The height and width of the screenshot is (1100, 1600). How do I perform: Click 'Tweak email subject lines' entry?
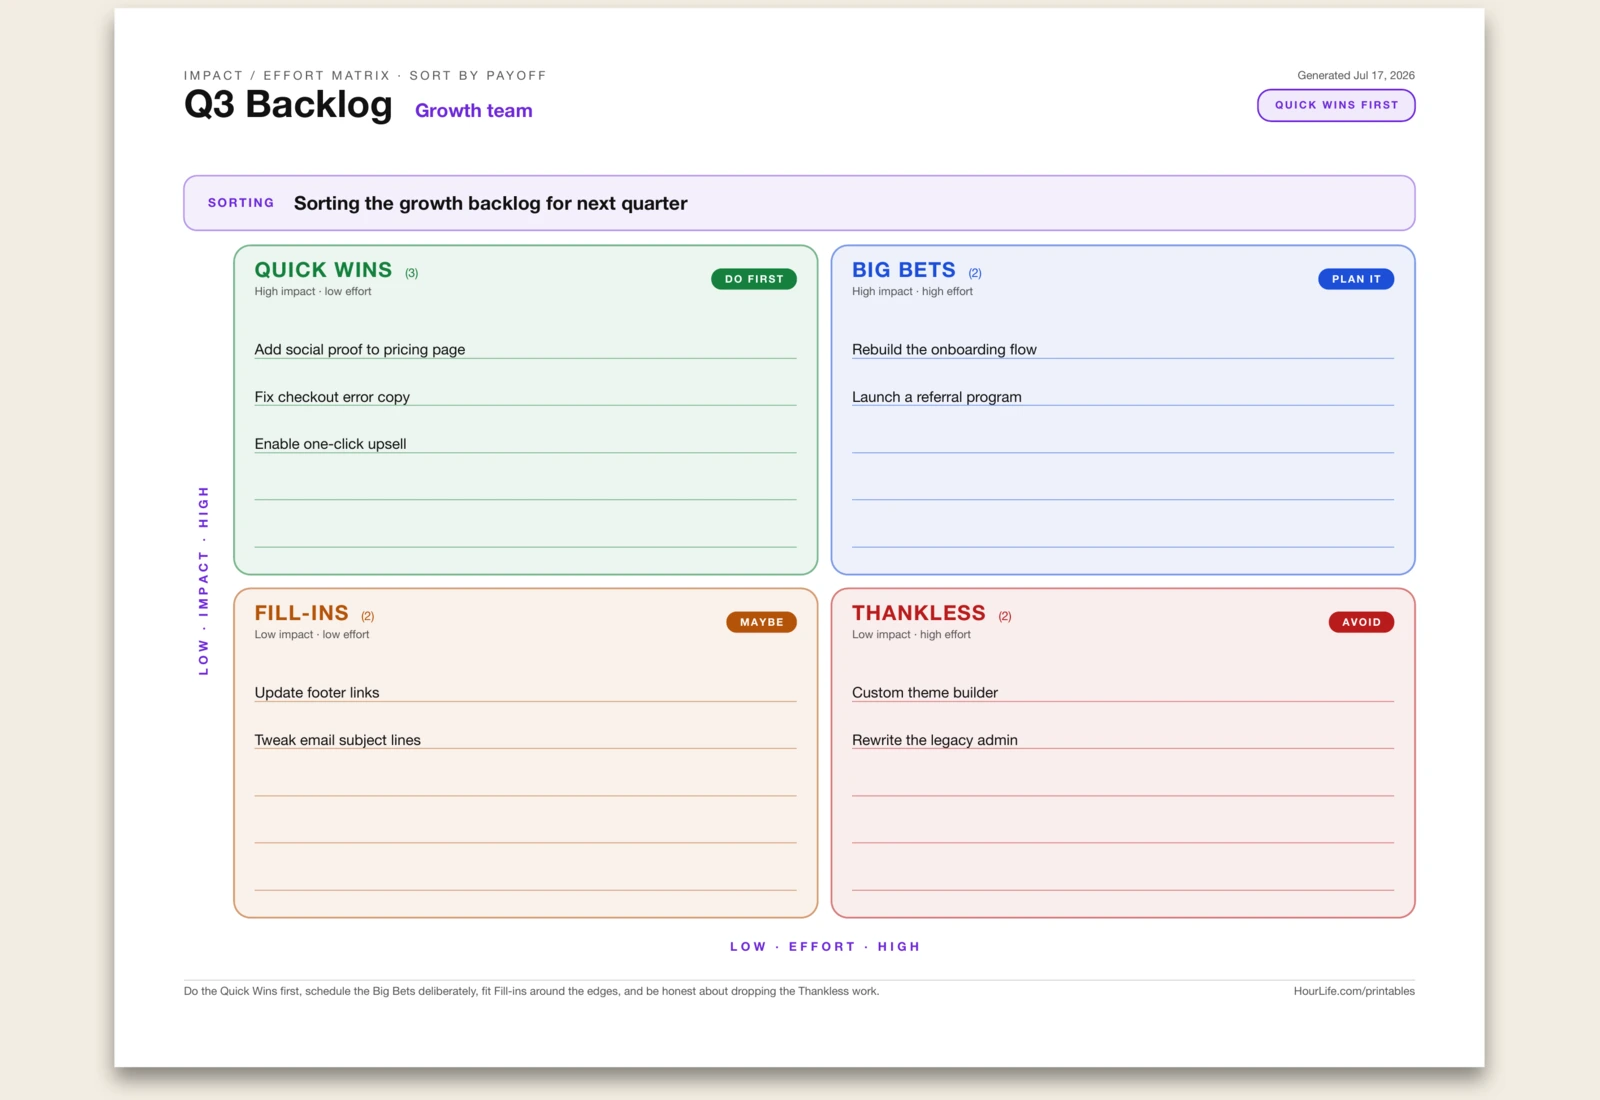pyautogui.click(x=525, y=739)
